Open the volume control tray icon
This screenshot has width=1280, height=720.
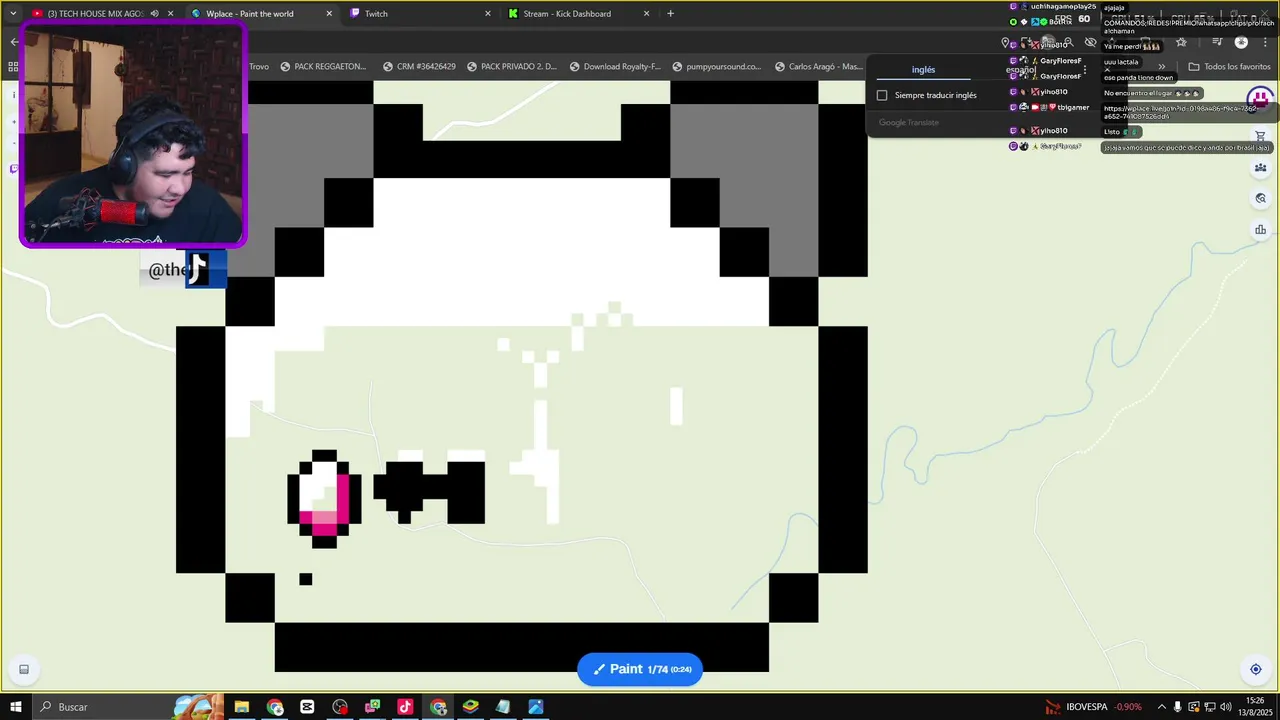tap(1226, 707)
